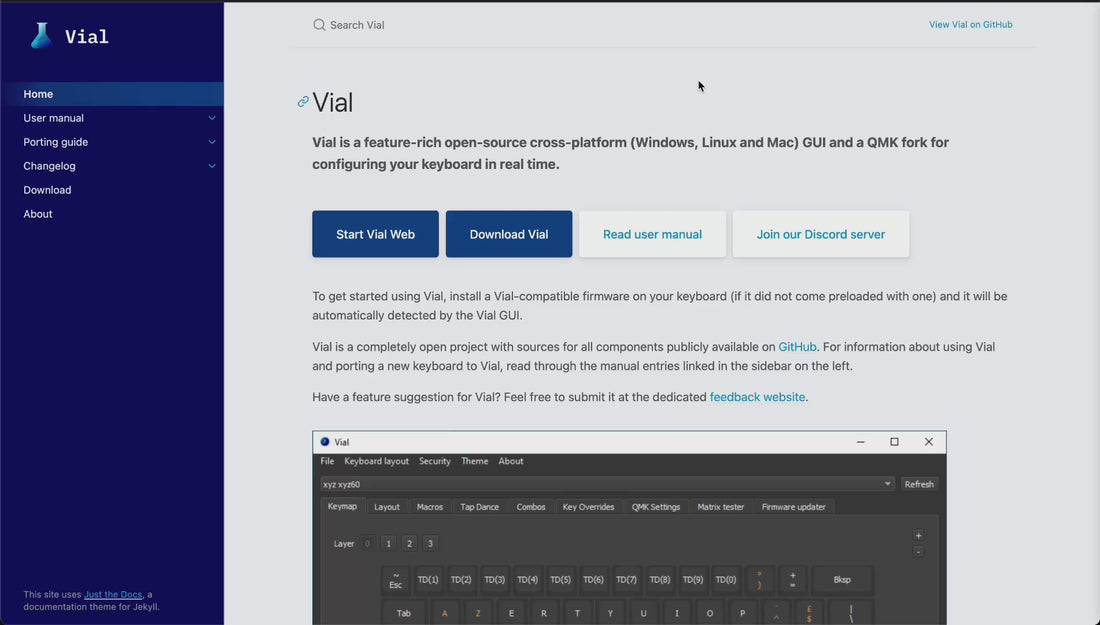Click the Vial app screenshot image
The width and height of the screenshot is (1100, 625).
[x=629, y=527]
